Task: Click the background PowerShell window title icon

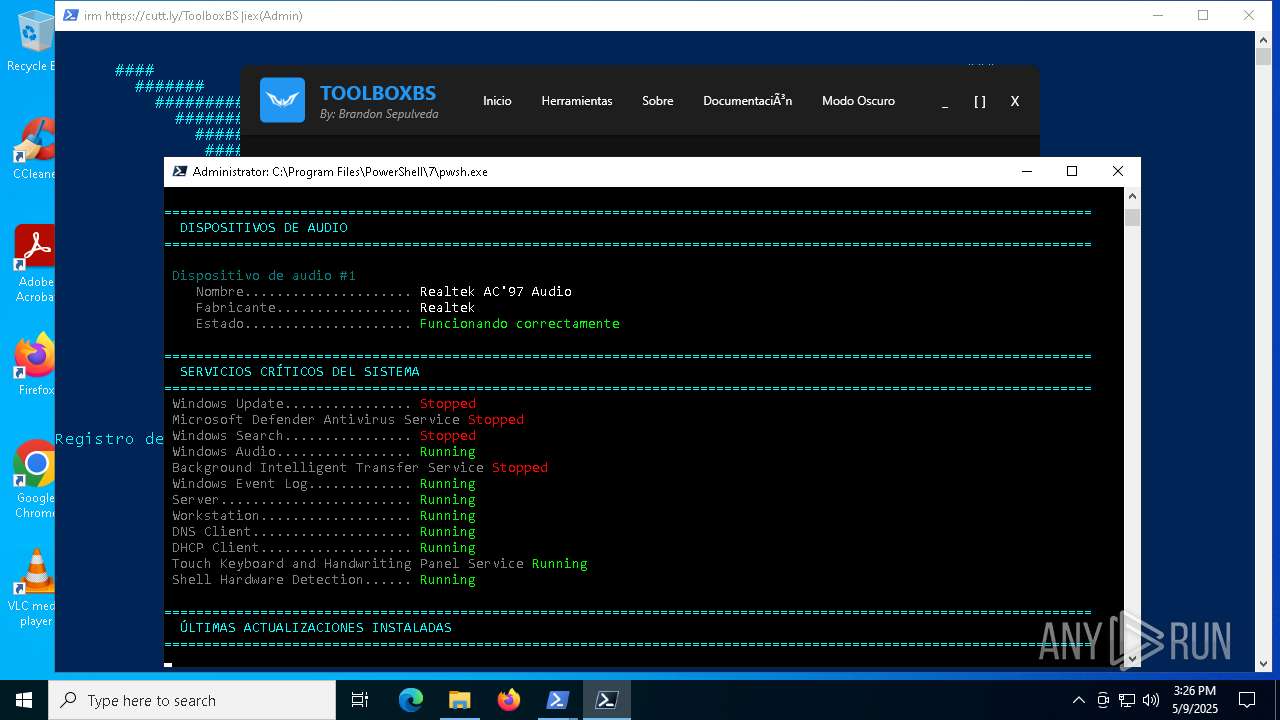Action: (70, 15)
